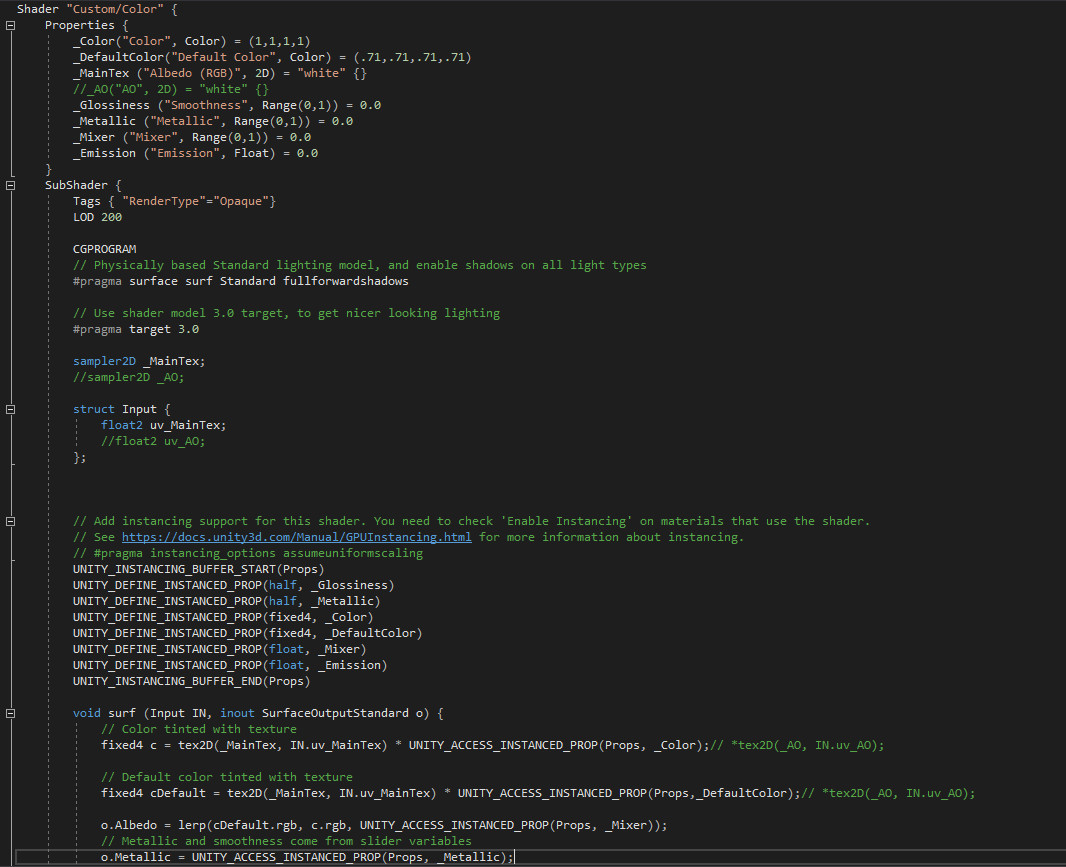Click the LOD 200 line
The width and height of the screenshot is (1066, 867).
(x=97, y=217)
